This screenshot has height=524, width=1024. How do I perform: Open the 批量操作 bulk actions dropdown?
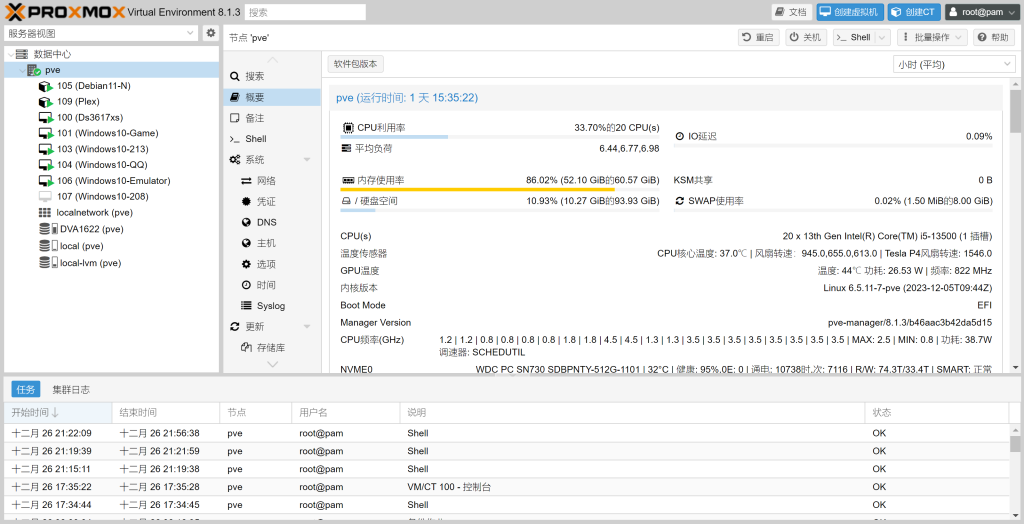(x=932, y=37)
